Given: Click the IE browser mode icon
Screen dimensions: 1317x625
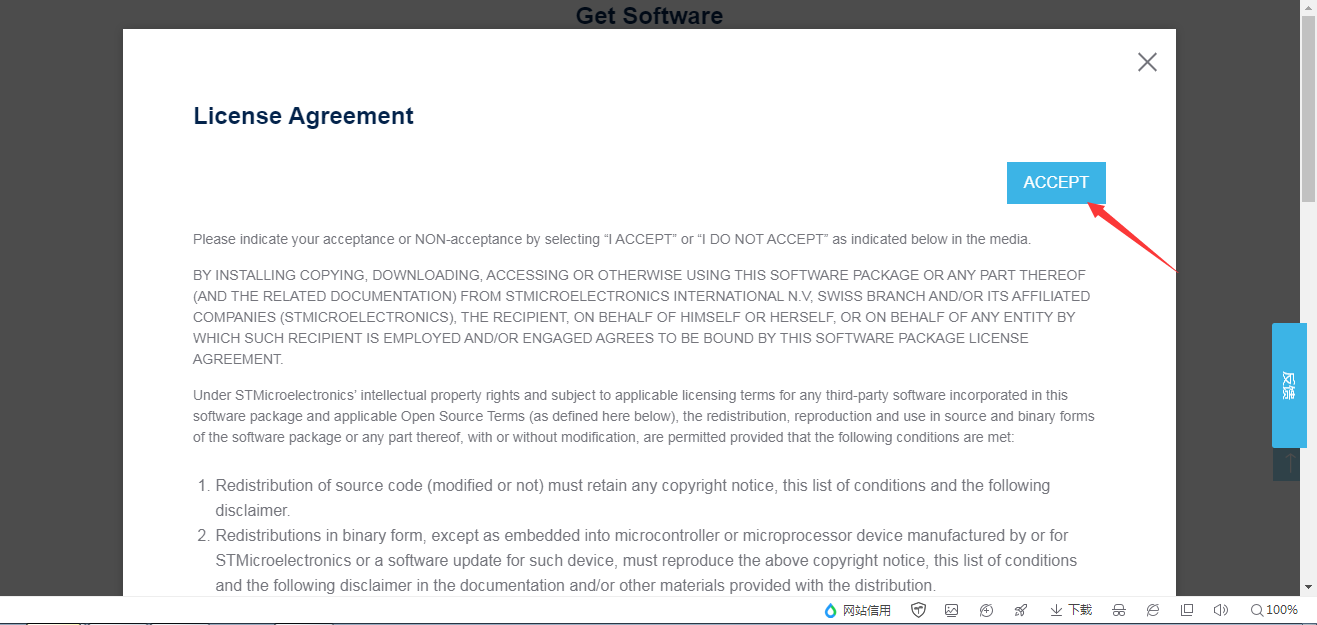Looking at the screenshot, I should [x=1153, y=610].
